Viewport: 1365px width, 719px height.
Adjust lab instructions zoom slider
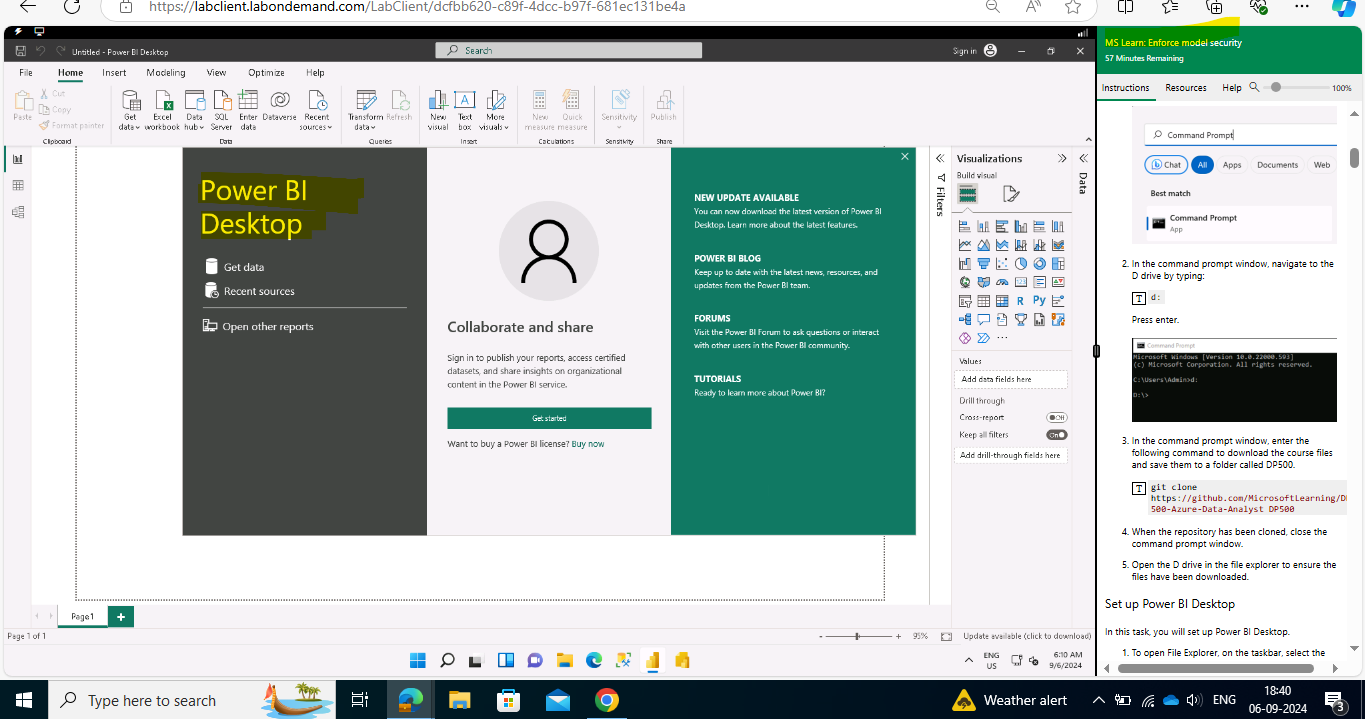coord(1276,88)
